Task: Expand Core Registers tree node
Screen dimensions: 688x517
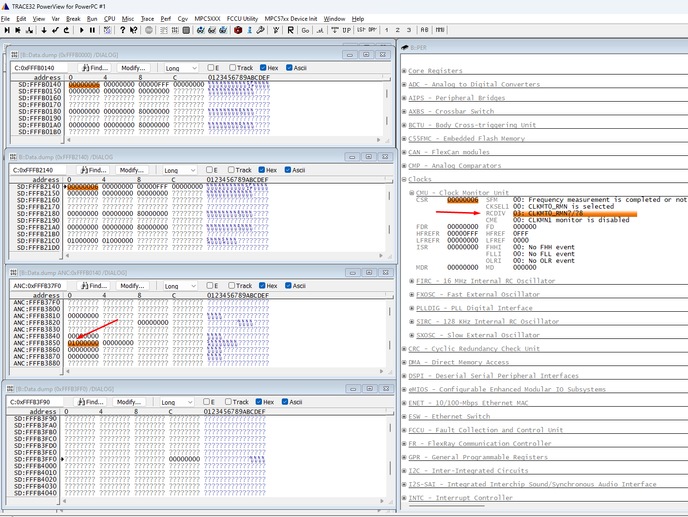Action: point(405,71)
